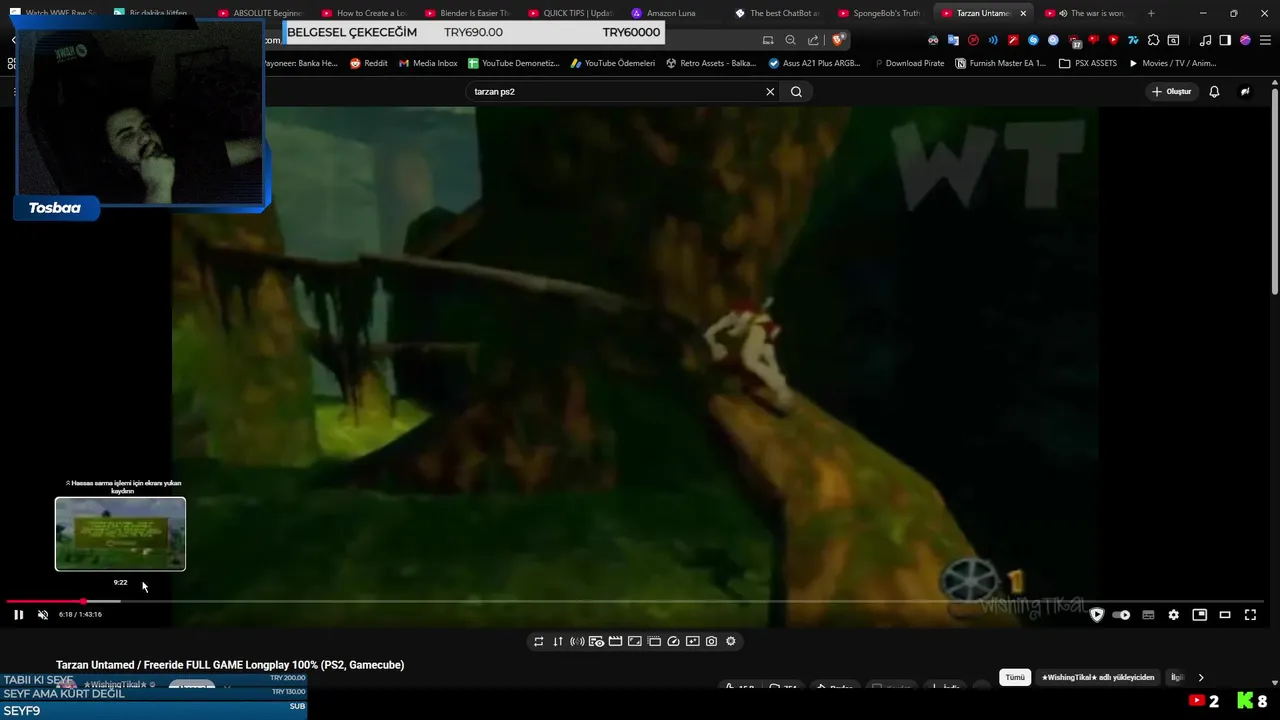Viewport: 1280px width, 720px height.
Task: Switch to 'The best ChatBot' tab
Action: tap(777, 13)
